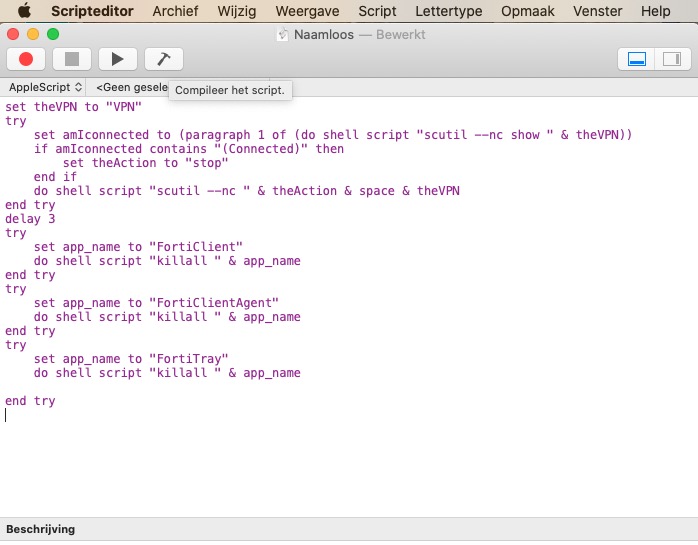Click the red Record script button
Image resolution: width=698 pixels, height=545 pixels.
tap(26, 60)
